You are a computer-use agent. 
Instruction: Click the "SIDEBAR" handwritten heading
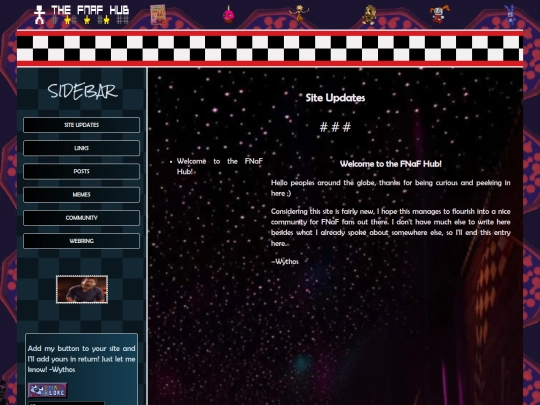click(83, 91)
